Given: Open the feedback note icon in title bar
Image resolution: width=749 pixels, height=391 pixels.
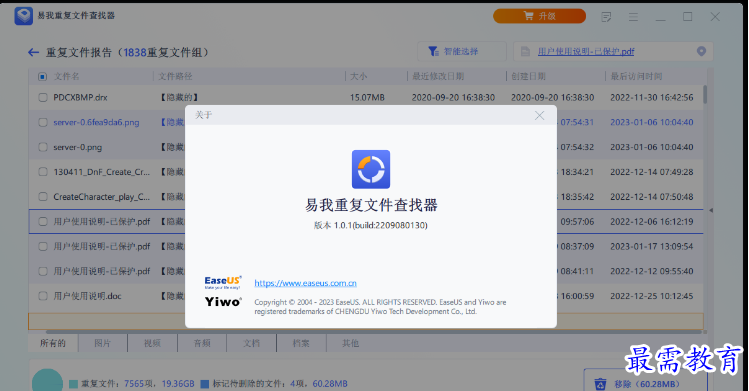Looking at the screenshot, I should click(606, 17).
